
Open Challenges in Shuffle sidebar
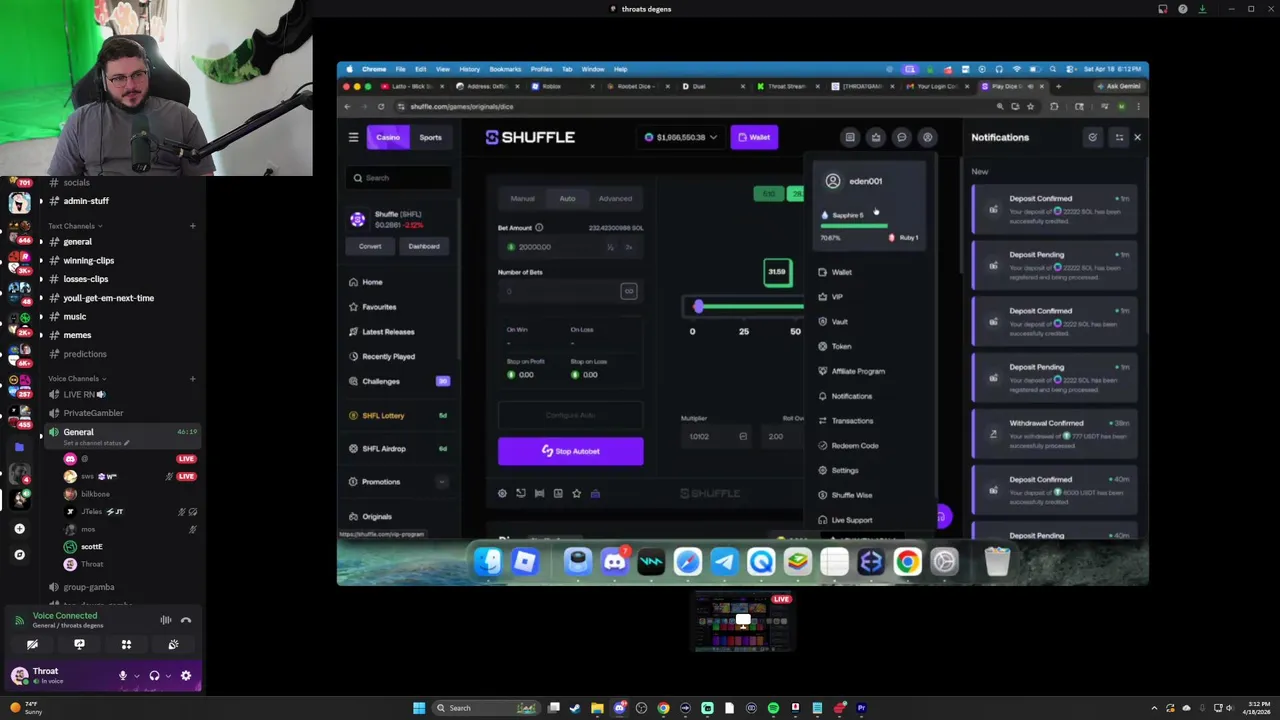pyautogui.click(x=381, y=381)
